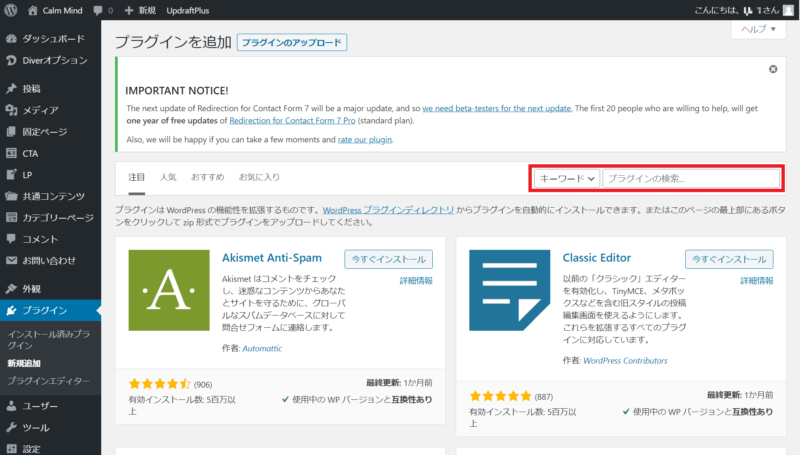Click the プラグインの検索 search field

click(x=691, y=179)
